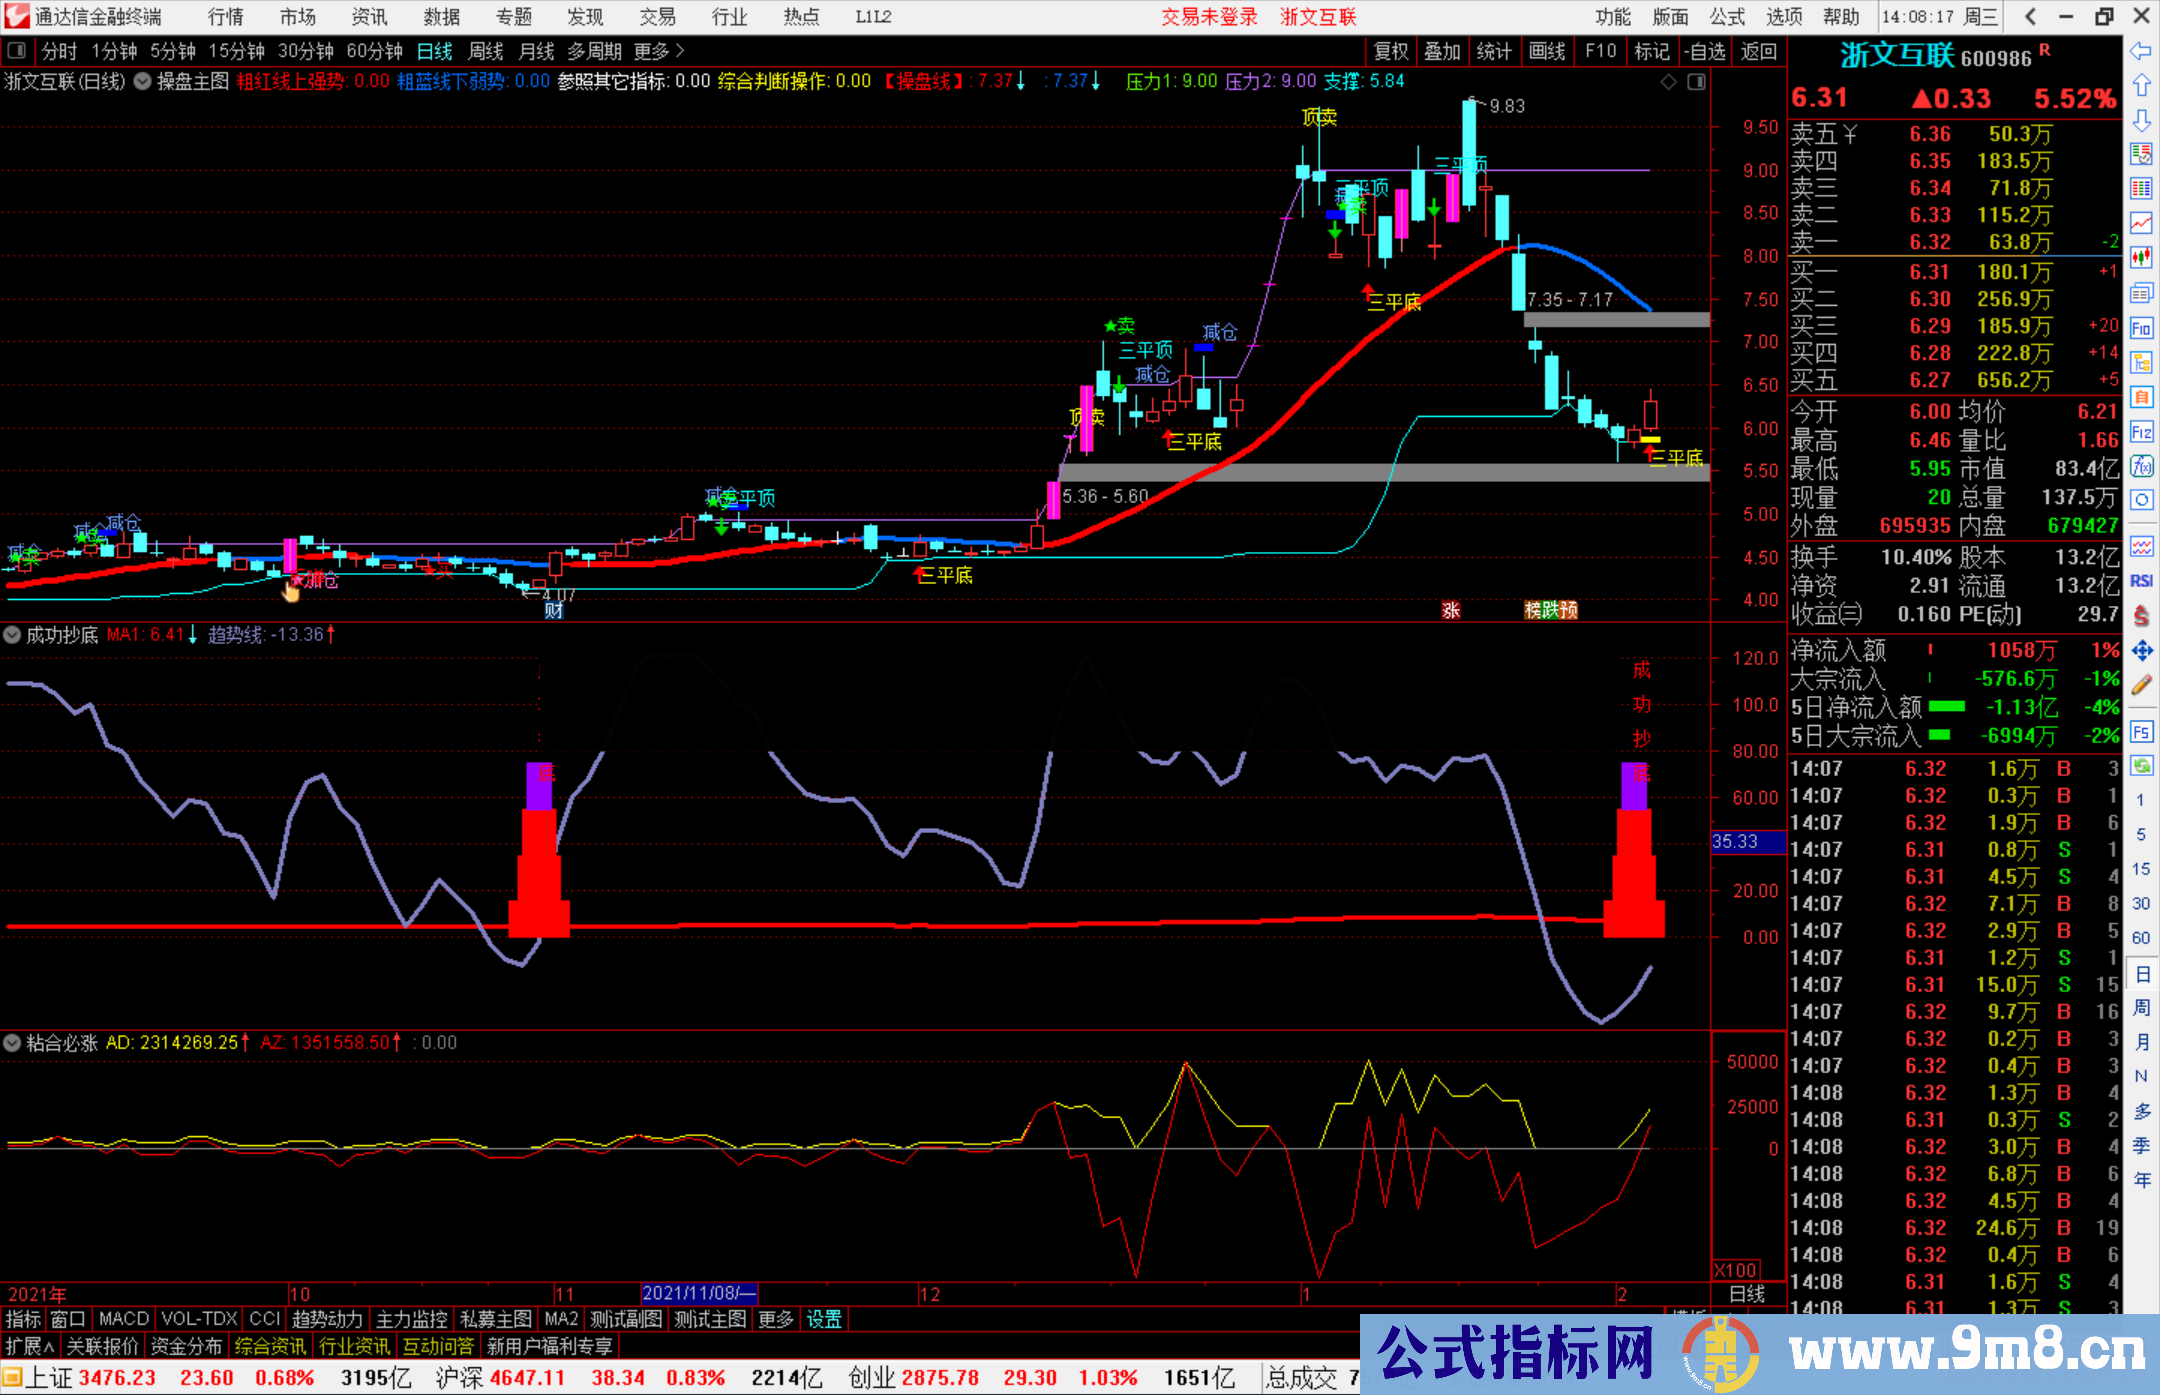Open the f(x) formula icon in sidebar
This screenshot has height=1395, width=2160.
click(2141, 466)
